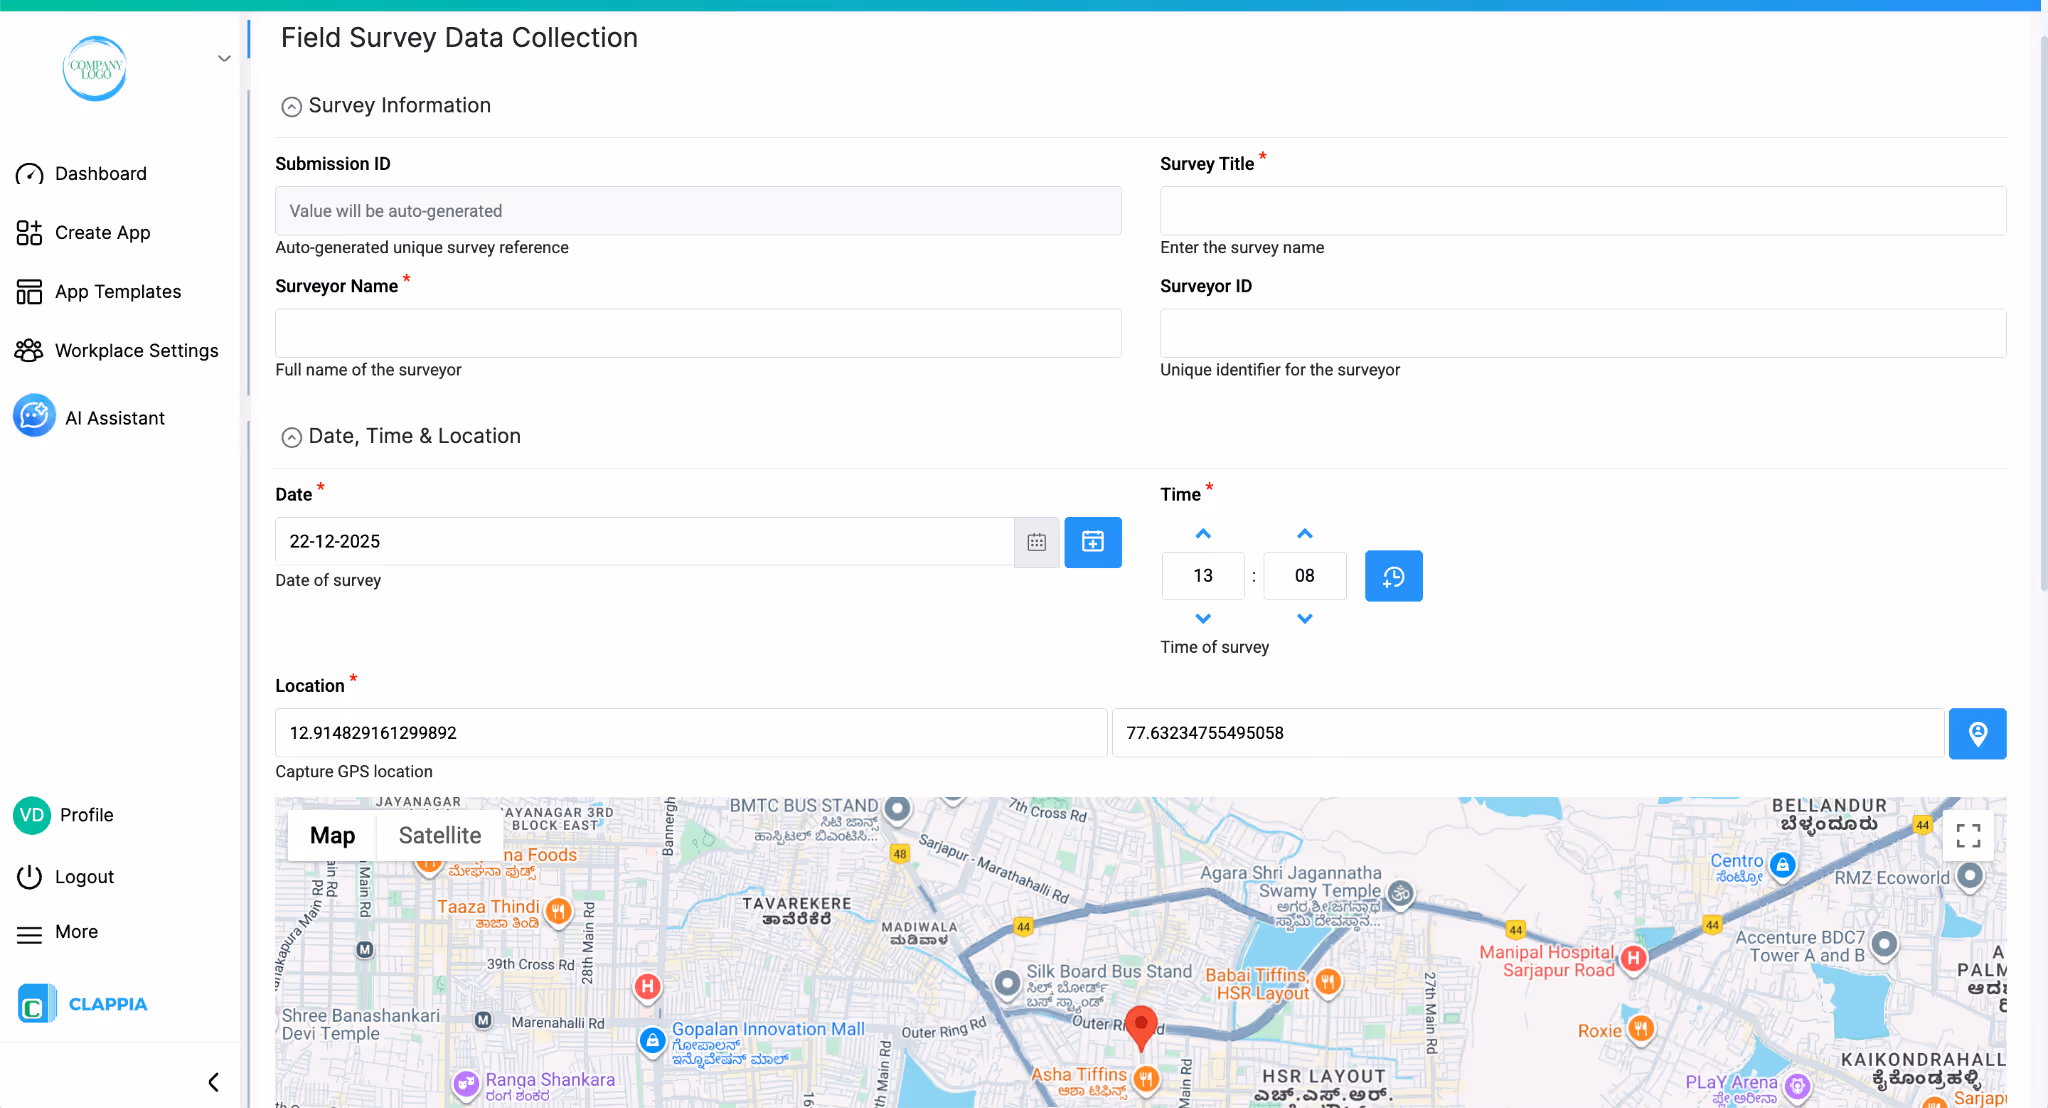Increase the hour with up arrow

click(1203, 534)
